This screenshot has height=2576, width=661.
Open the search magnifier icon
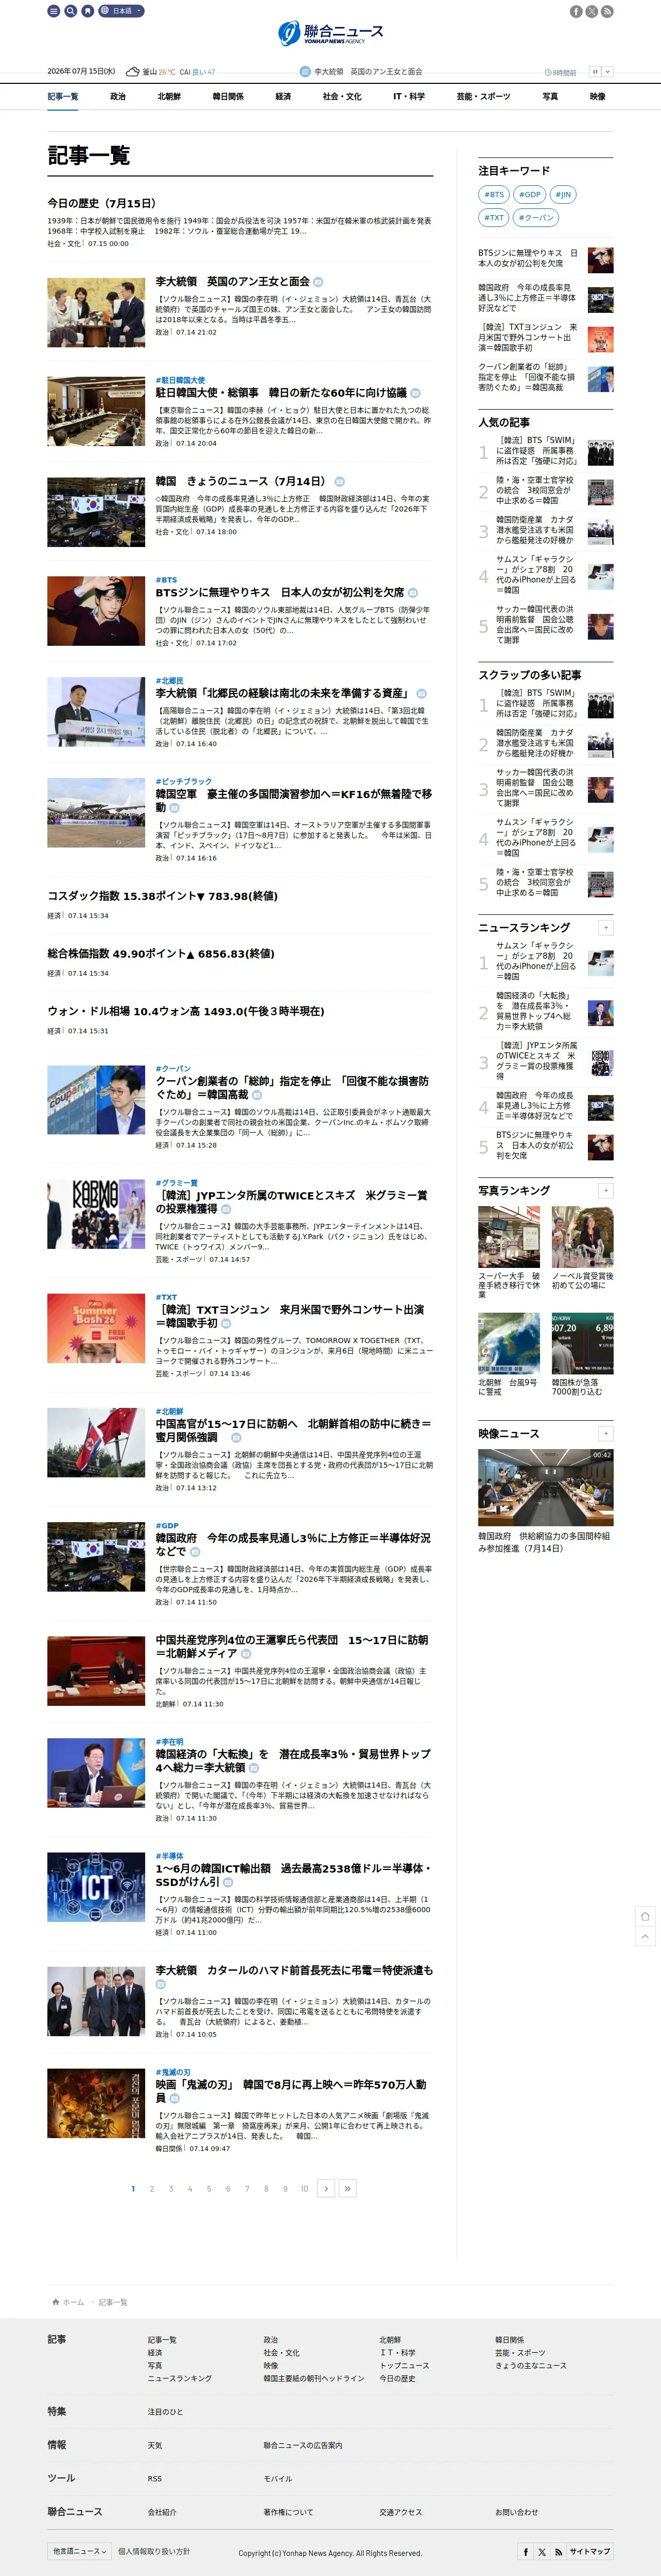71,11
